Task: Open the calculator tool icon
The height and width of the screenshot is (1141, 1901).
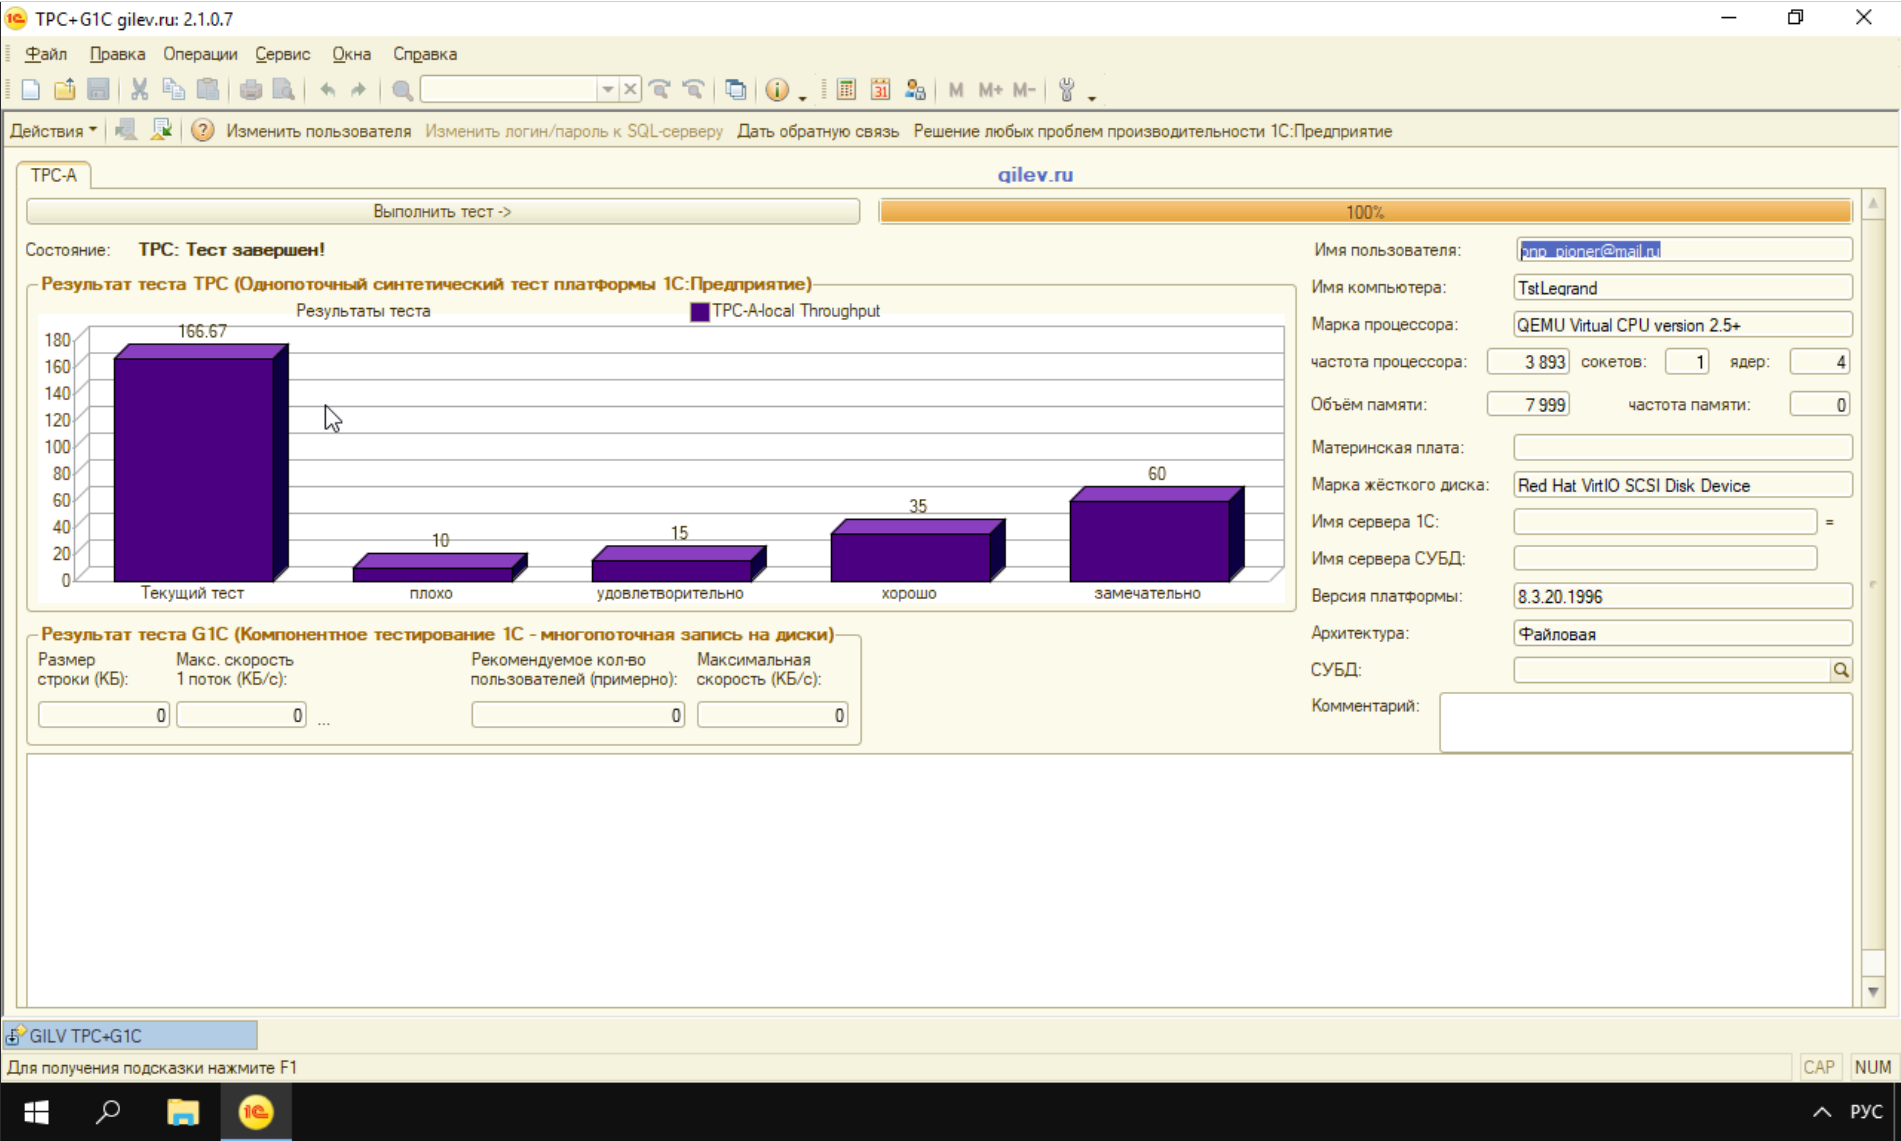Action: click(x=846, y=90)
